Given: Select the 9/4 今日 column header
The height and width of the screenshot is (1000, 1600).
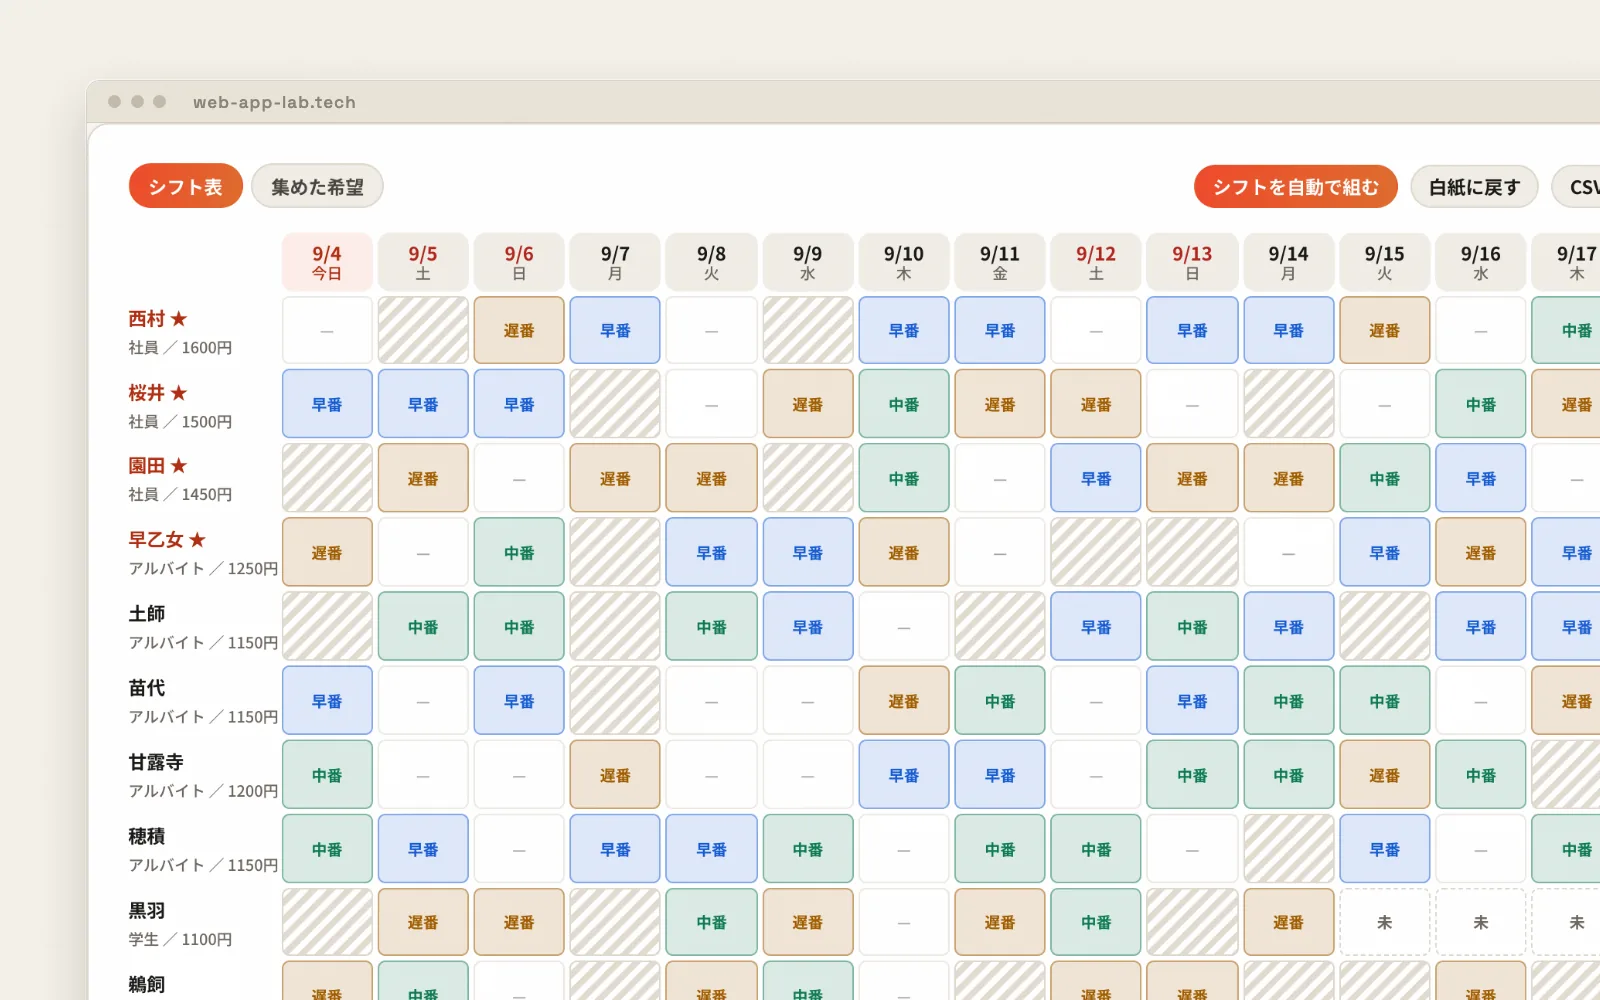Looking at the screenshot, I should (327, 262).
